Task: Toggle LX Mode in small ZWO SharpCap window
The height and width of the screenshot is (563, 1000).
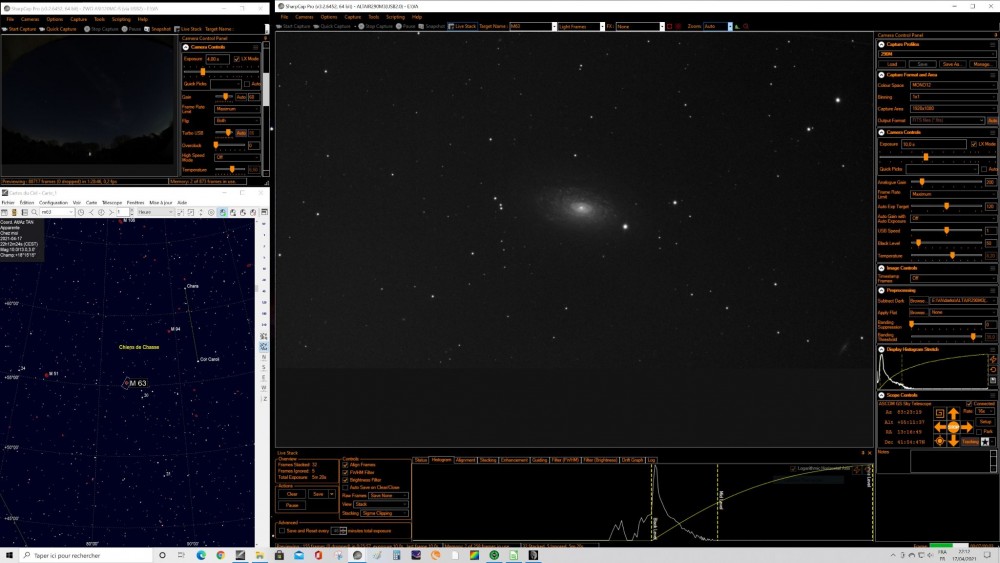Action: click(237, 59)
